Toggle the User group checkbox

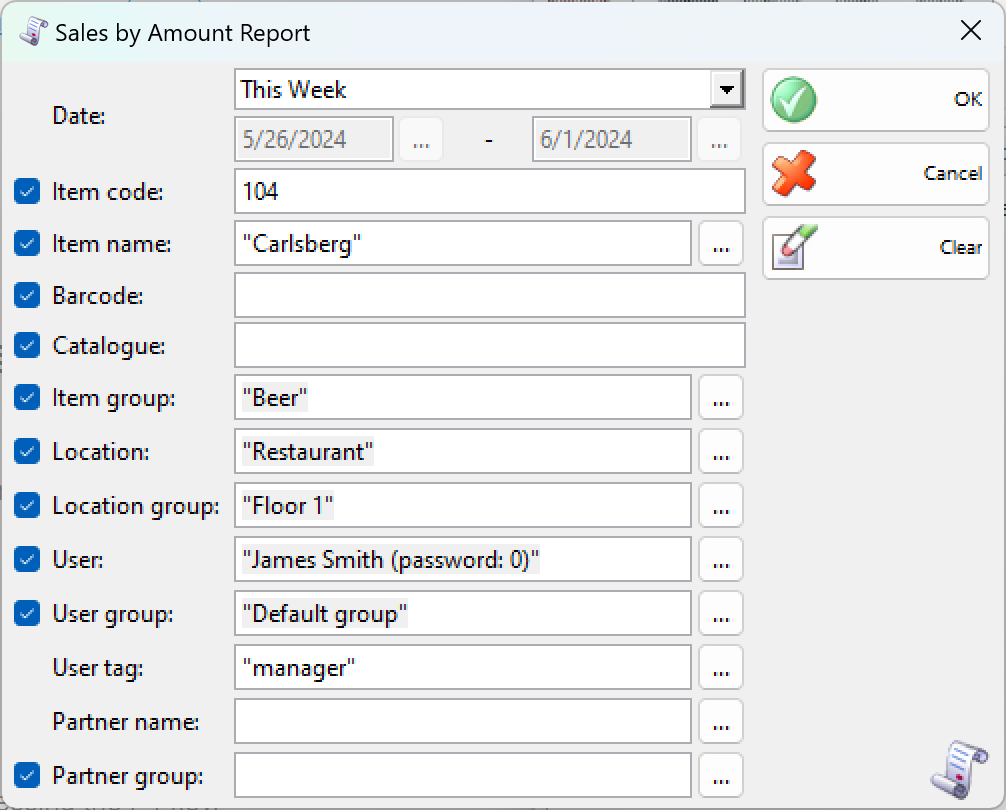27,613
